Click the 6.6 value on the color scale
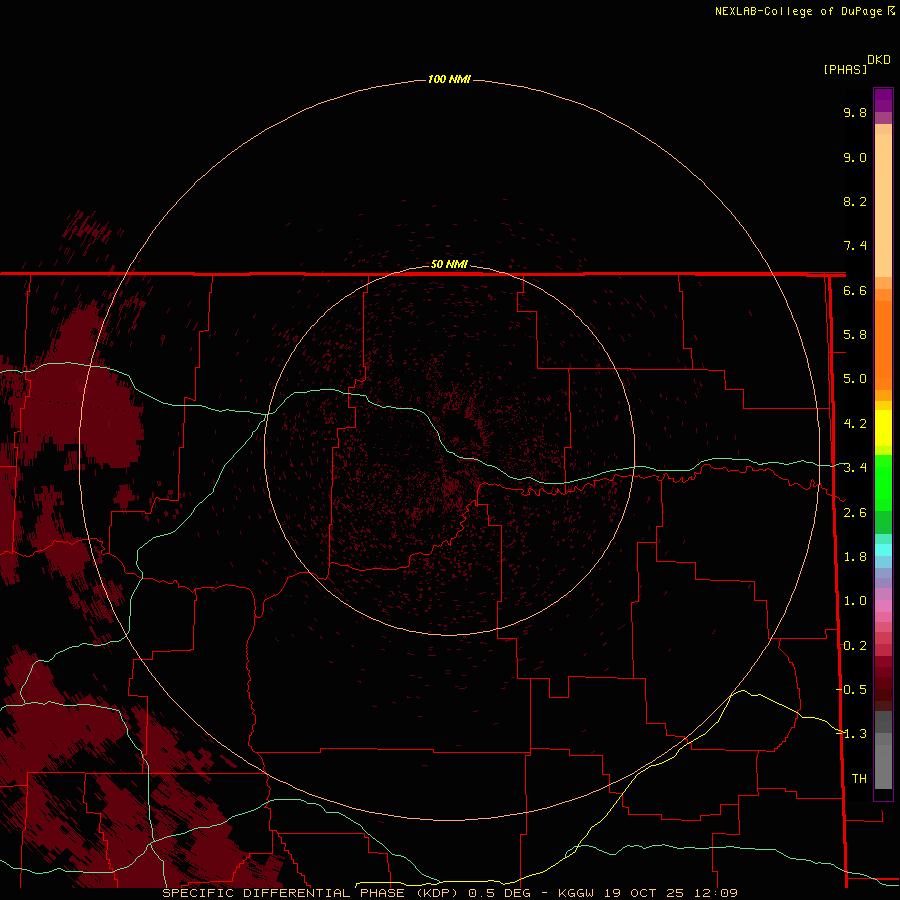900x900 pixels. [x=855, y=290]
